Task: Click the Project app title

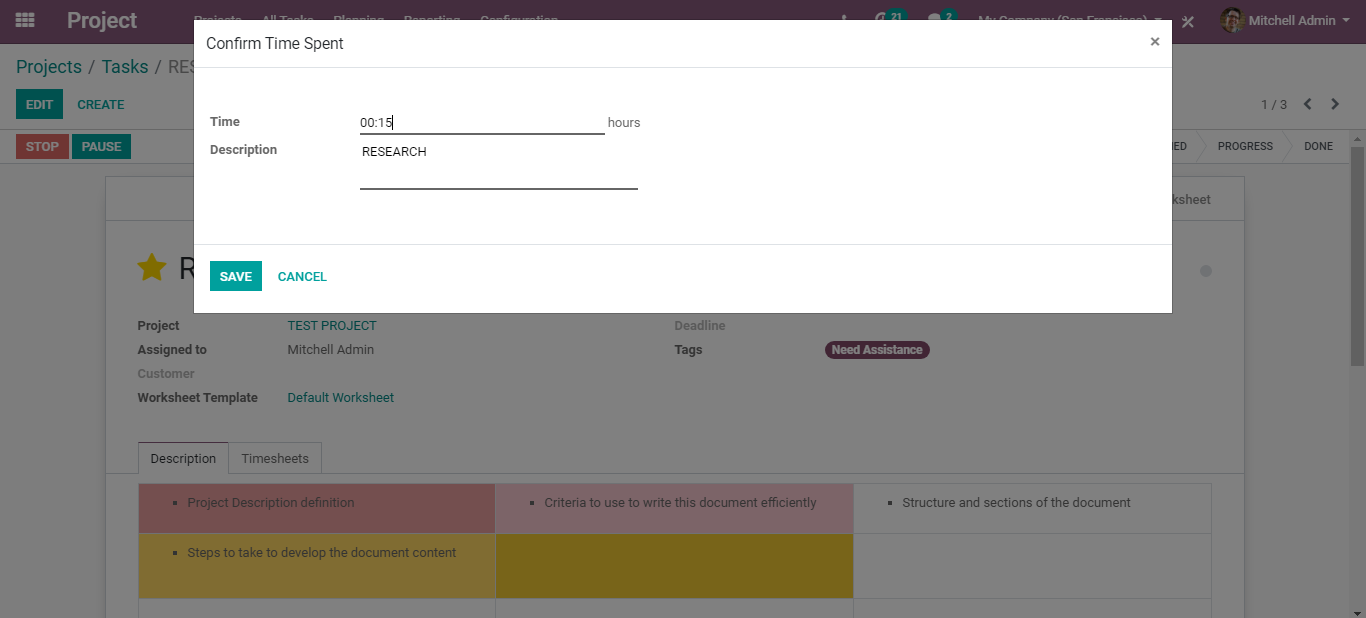Action: click(102, 20)
